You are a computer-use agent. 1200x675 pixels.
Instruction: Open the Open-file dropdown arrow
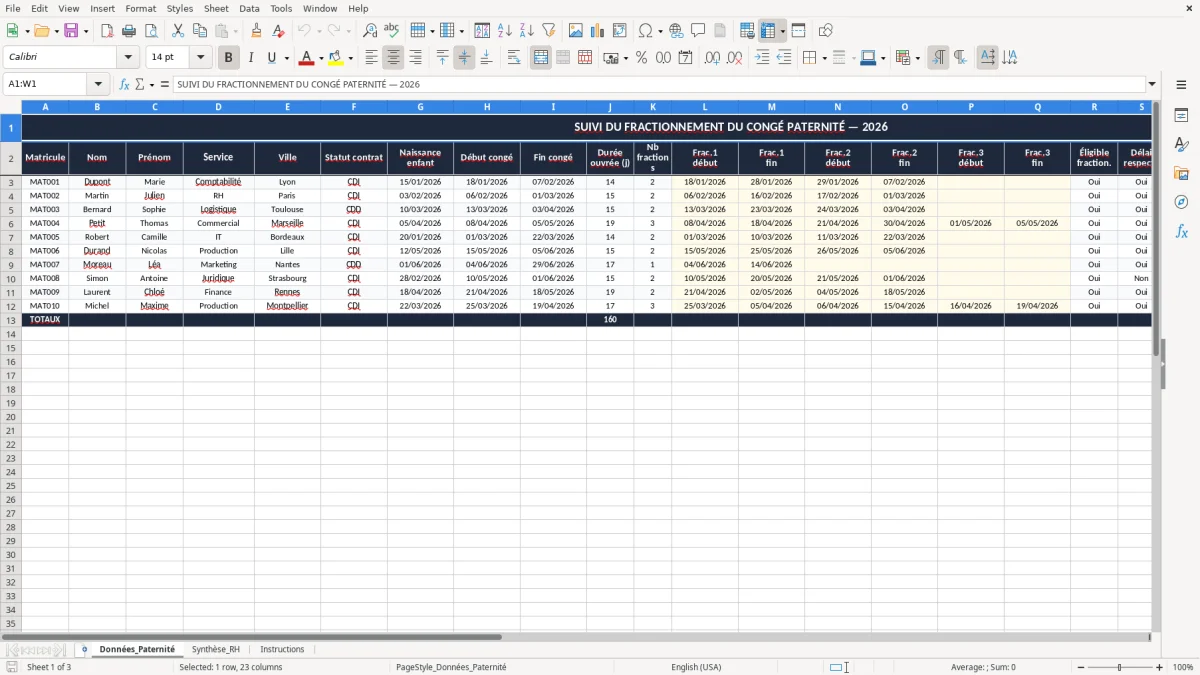[55, 31]
